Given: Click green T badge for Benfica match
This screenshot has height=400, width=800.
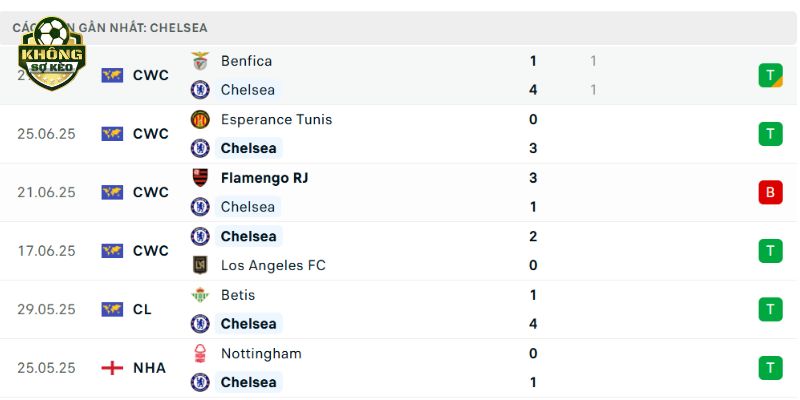Looking at the screenshot, I should [770, 76].
